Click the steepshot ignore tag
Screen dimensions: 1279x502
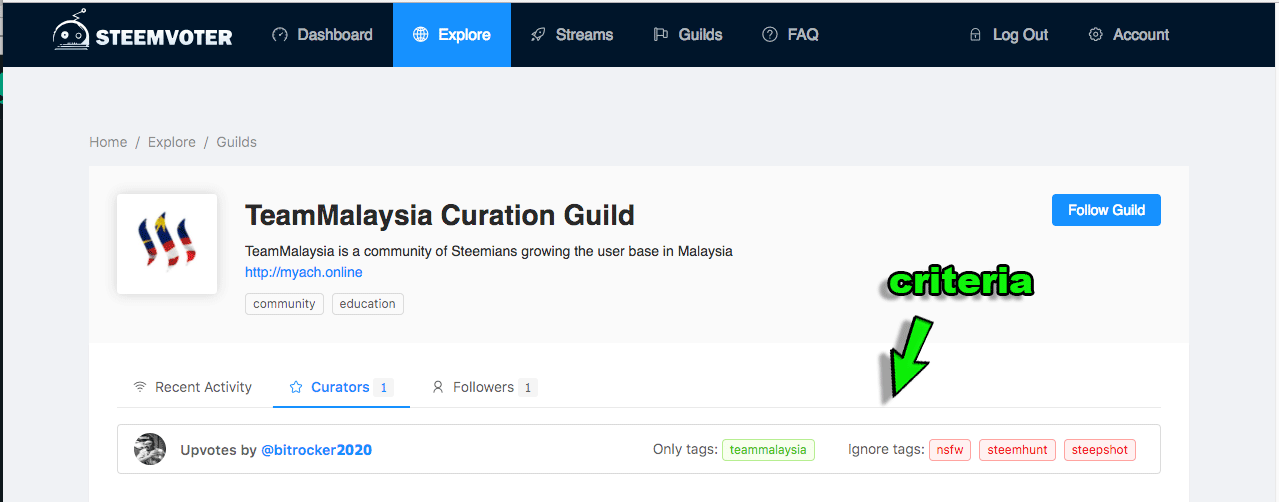click(x=1100, y=450)
